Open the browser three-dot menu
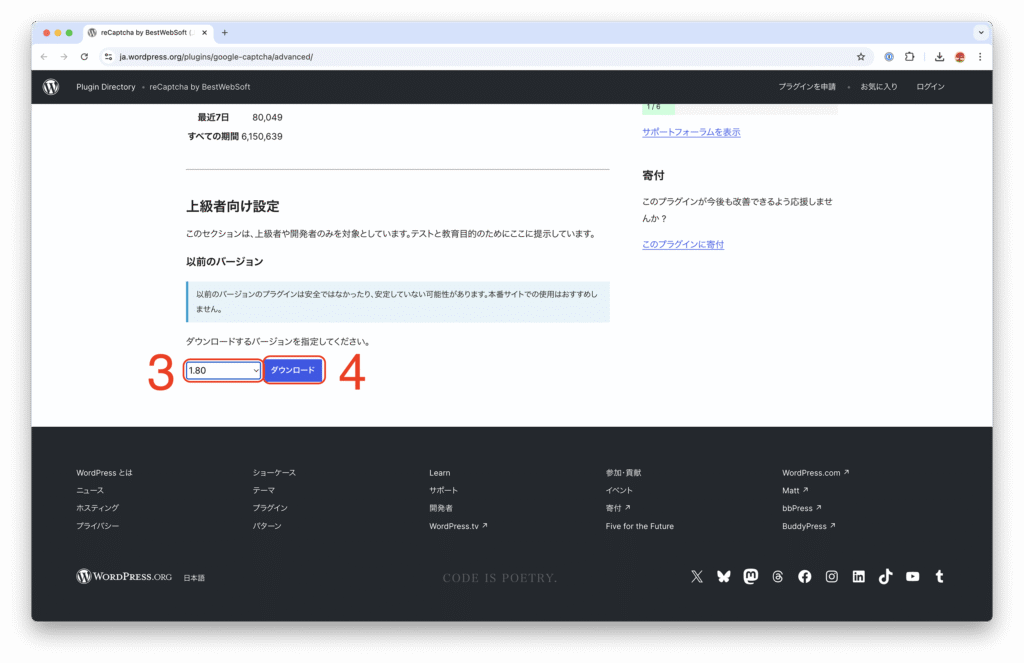This screenshot has height=663, width=1024. (x=980, y=57)
